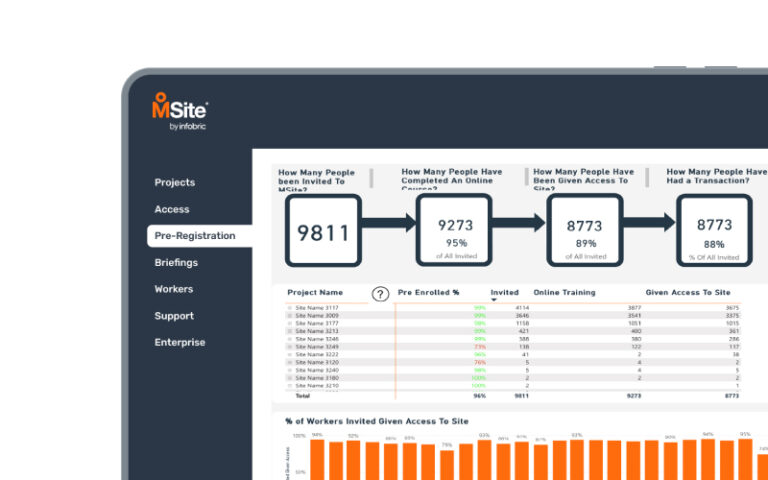
Task: Click the sort arrow under Invited column
Action: pos(494,300)
